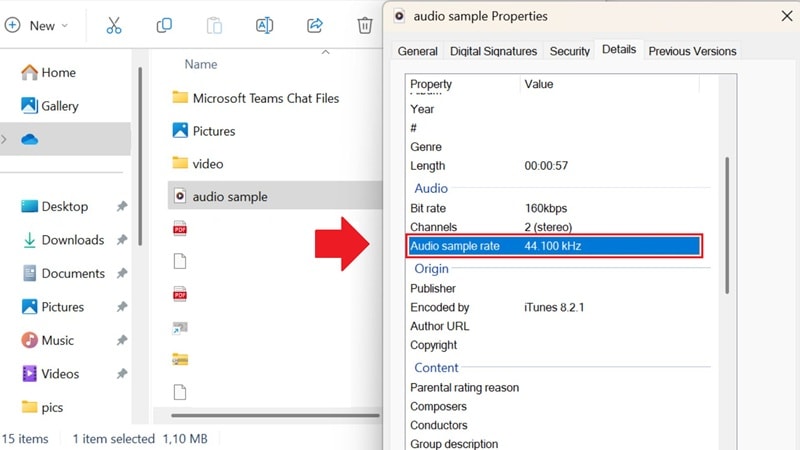Select the OneDrive cloud icon
The width and height of the screenshot is (800, 450).
pyautogui.click(x=30, y=139)
